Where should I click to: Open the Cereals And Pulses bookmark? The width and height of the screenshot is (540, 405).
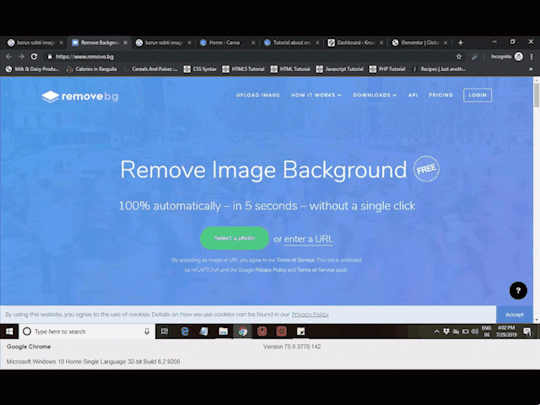pyautogui.click(x=150, y=69)
